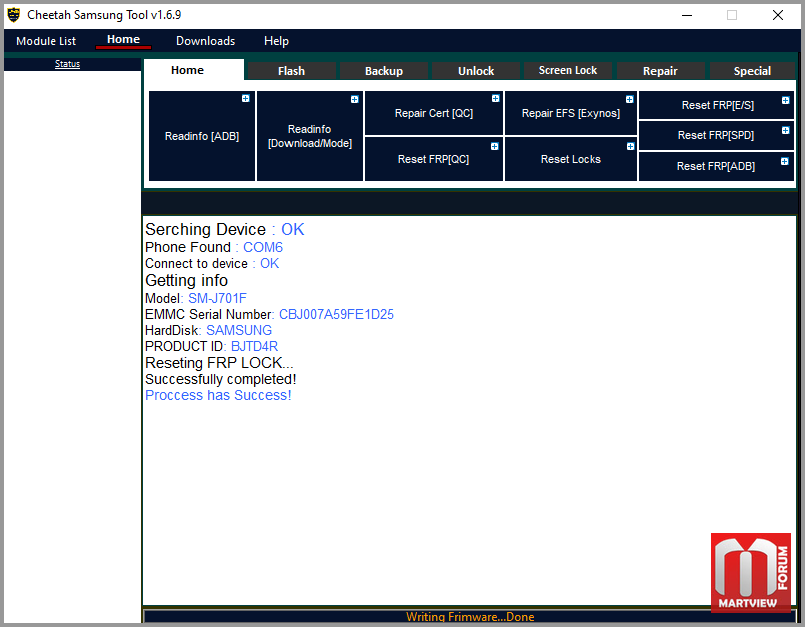Click plus icon on Reset FRP[SPD]
The image size is (805, 627).
785,130
